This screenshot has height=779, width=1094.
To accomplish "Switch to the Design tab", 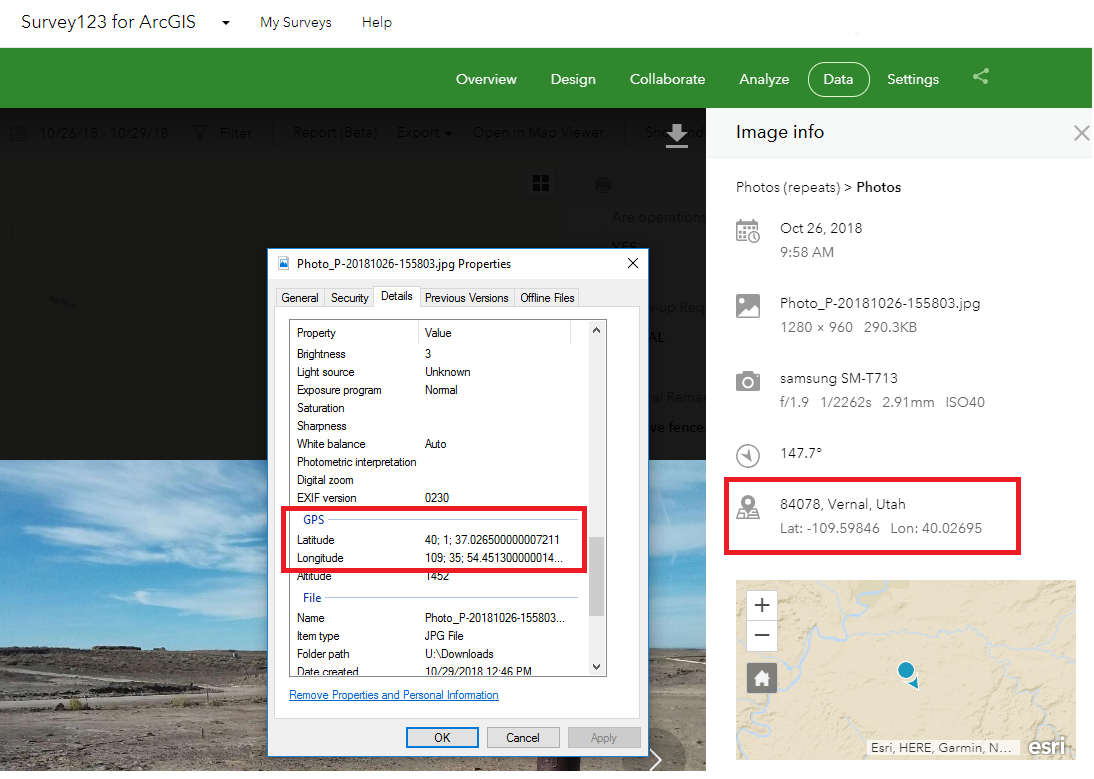I will pos(573,80).
